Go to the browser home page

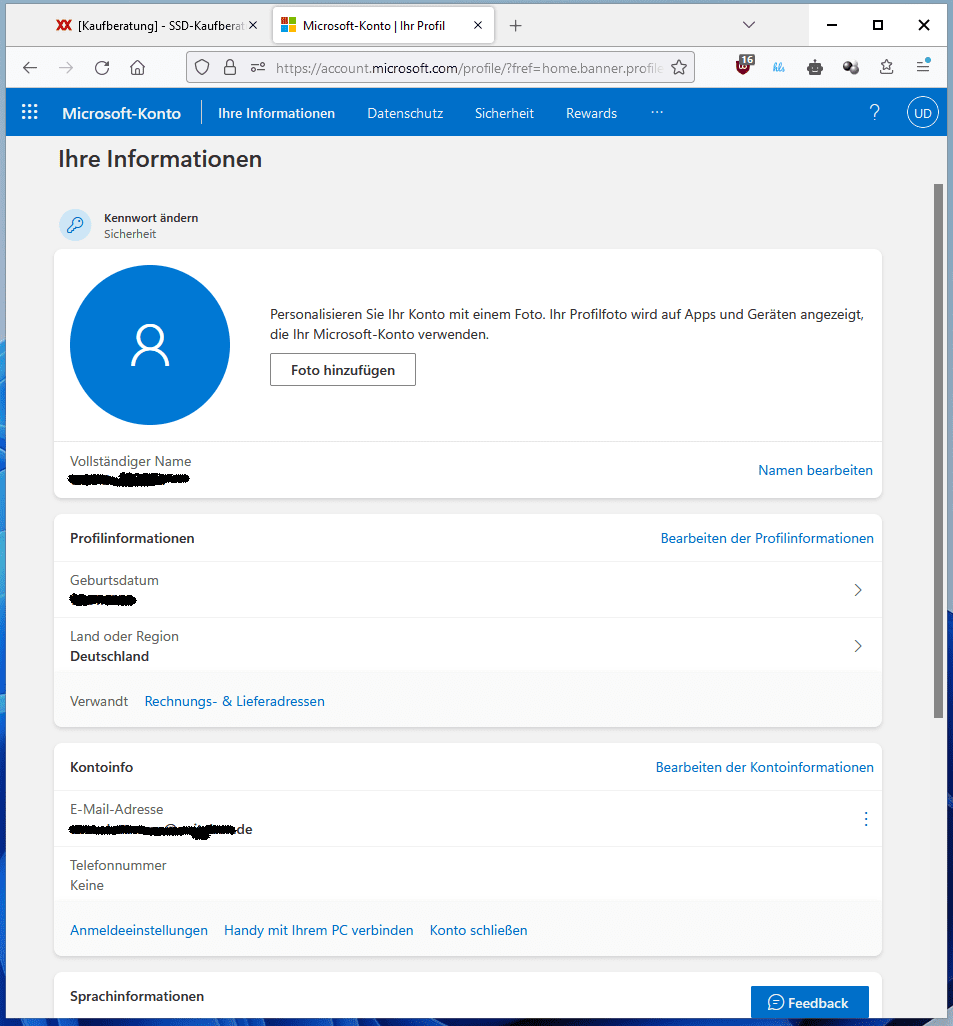pos(137,68)
